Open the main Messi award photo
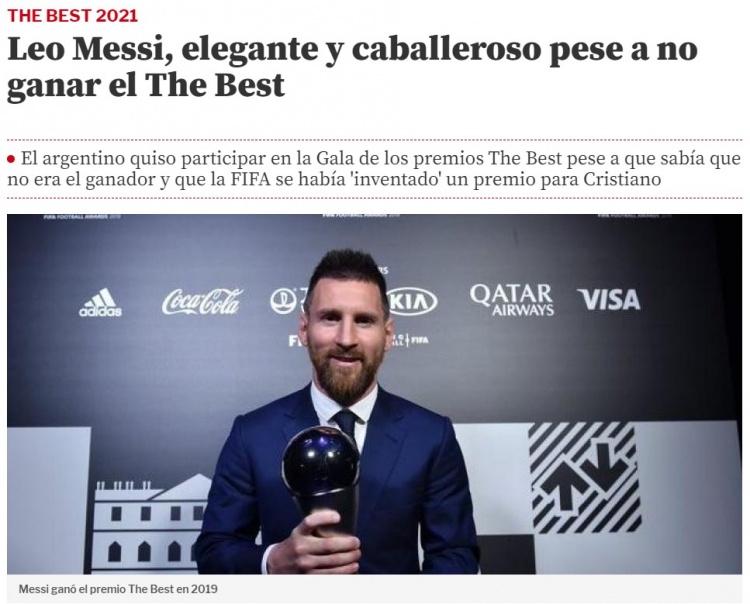 pyautogui.click(x=374, y=394)
